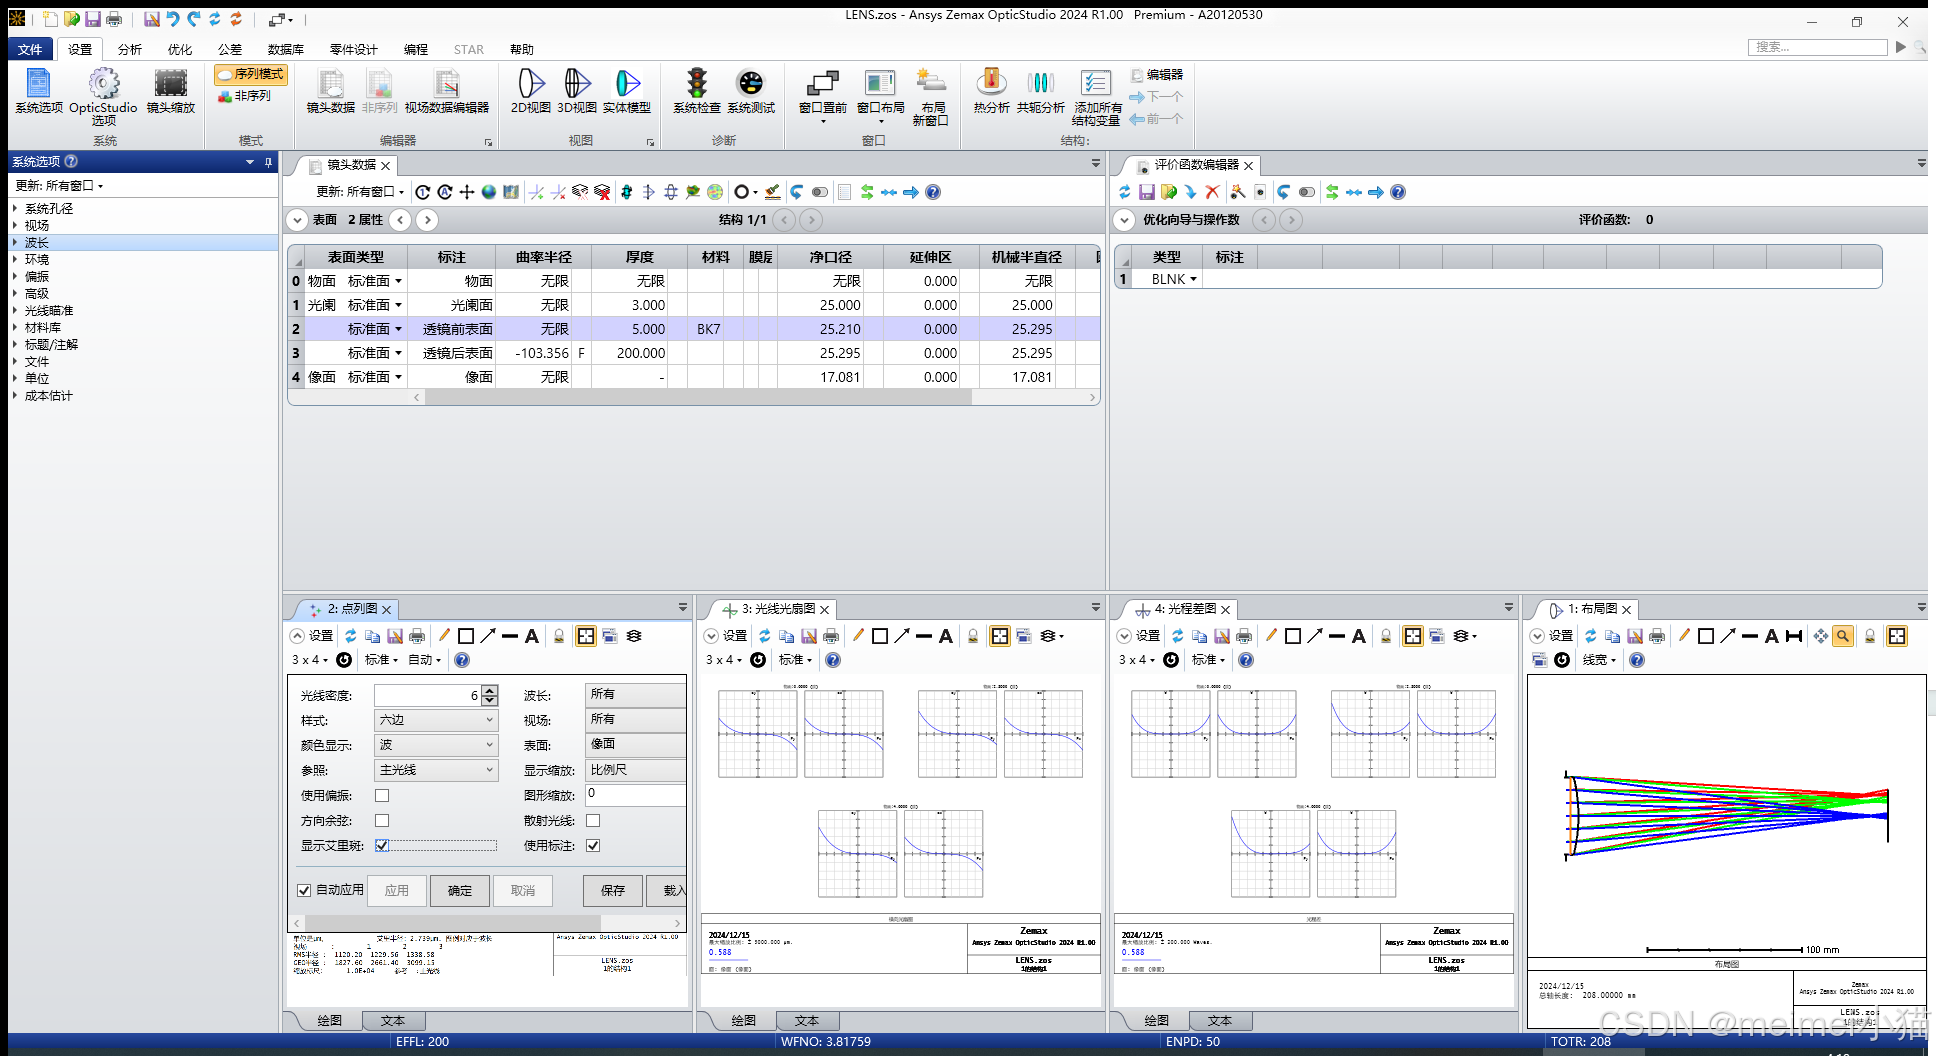1936x1056 pixels.
Task: Click the lock window icon in 光线光扇图 toolbar
Action: pos(973,636)
